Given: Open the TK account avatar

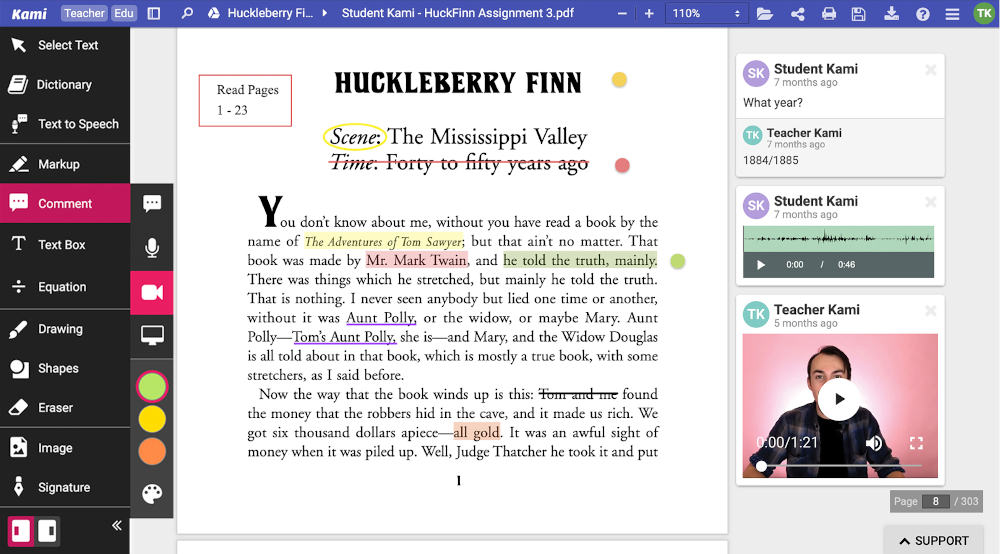Looking at the screenshot, I should (983, 13).
